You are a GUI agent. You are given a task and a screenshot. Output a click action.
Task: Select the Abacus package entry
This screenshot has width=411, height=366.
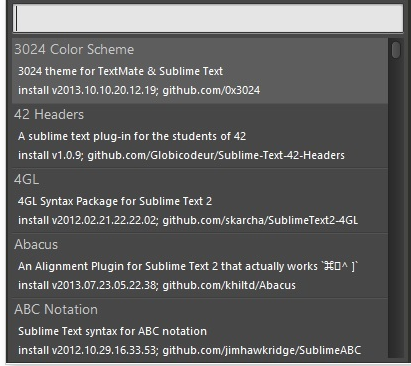pyautogui.click(x=200, y=265)
